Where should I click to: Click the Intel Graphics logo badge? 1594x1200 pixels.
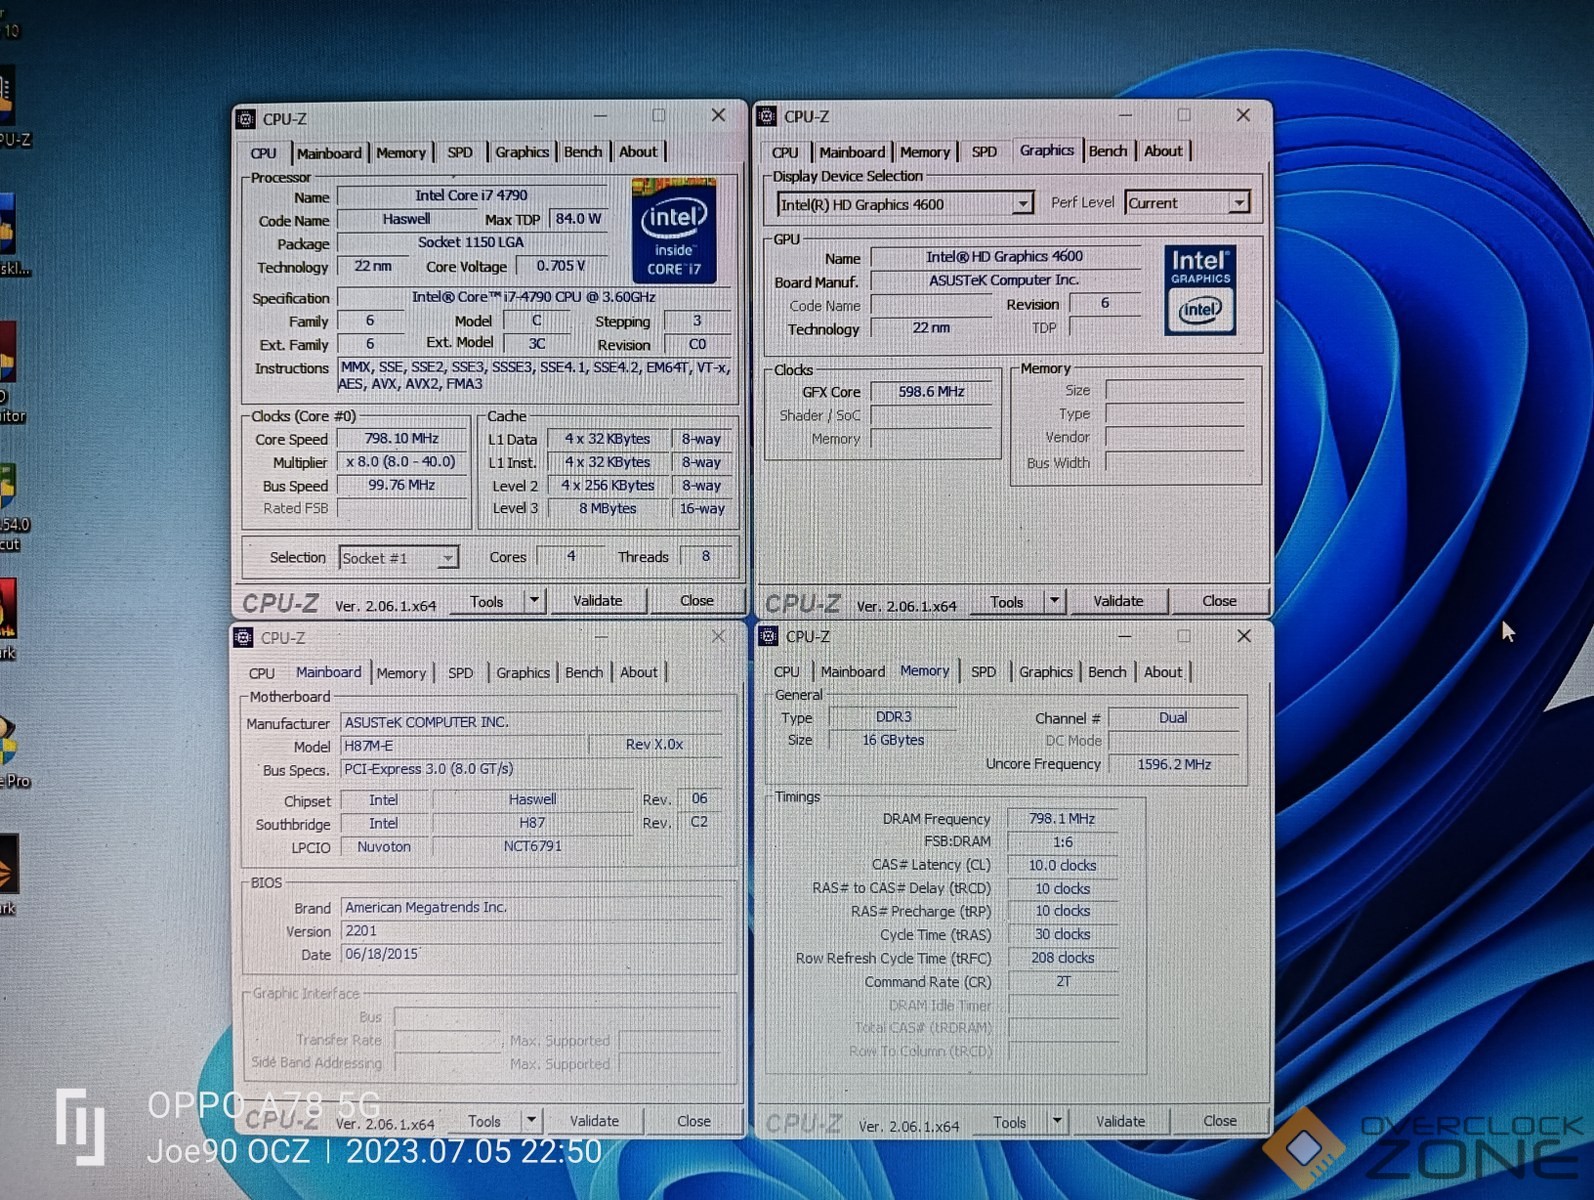(x=1200, y=290)
